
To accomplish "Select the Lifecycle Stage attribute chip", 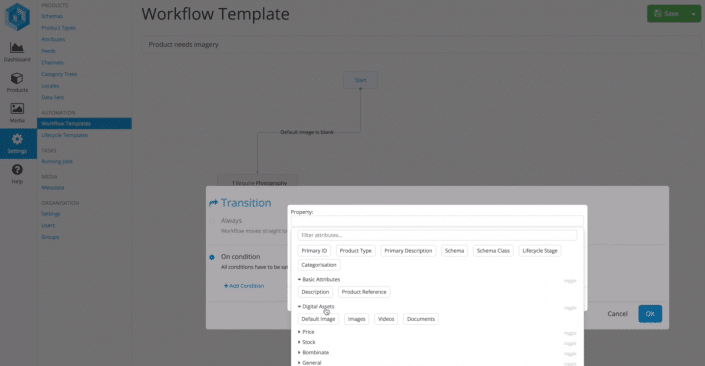I will (540, 251).
